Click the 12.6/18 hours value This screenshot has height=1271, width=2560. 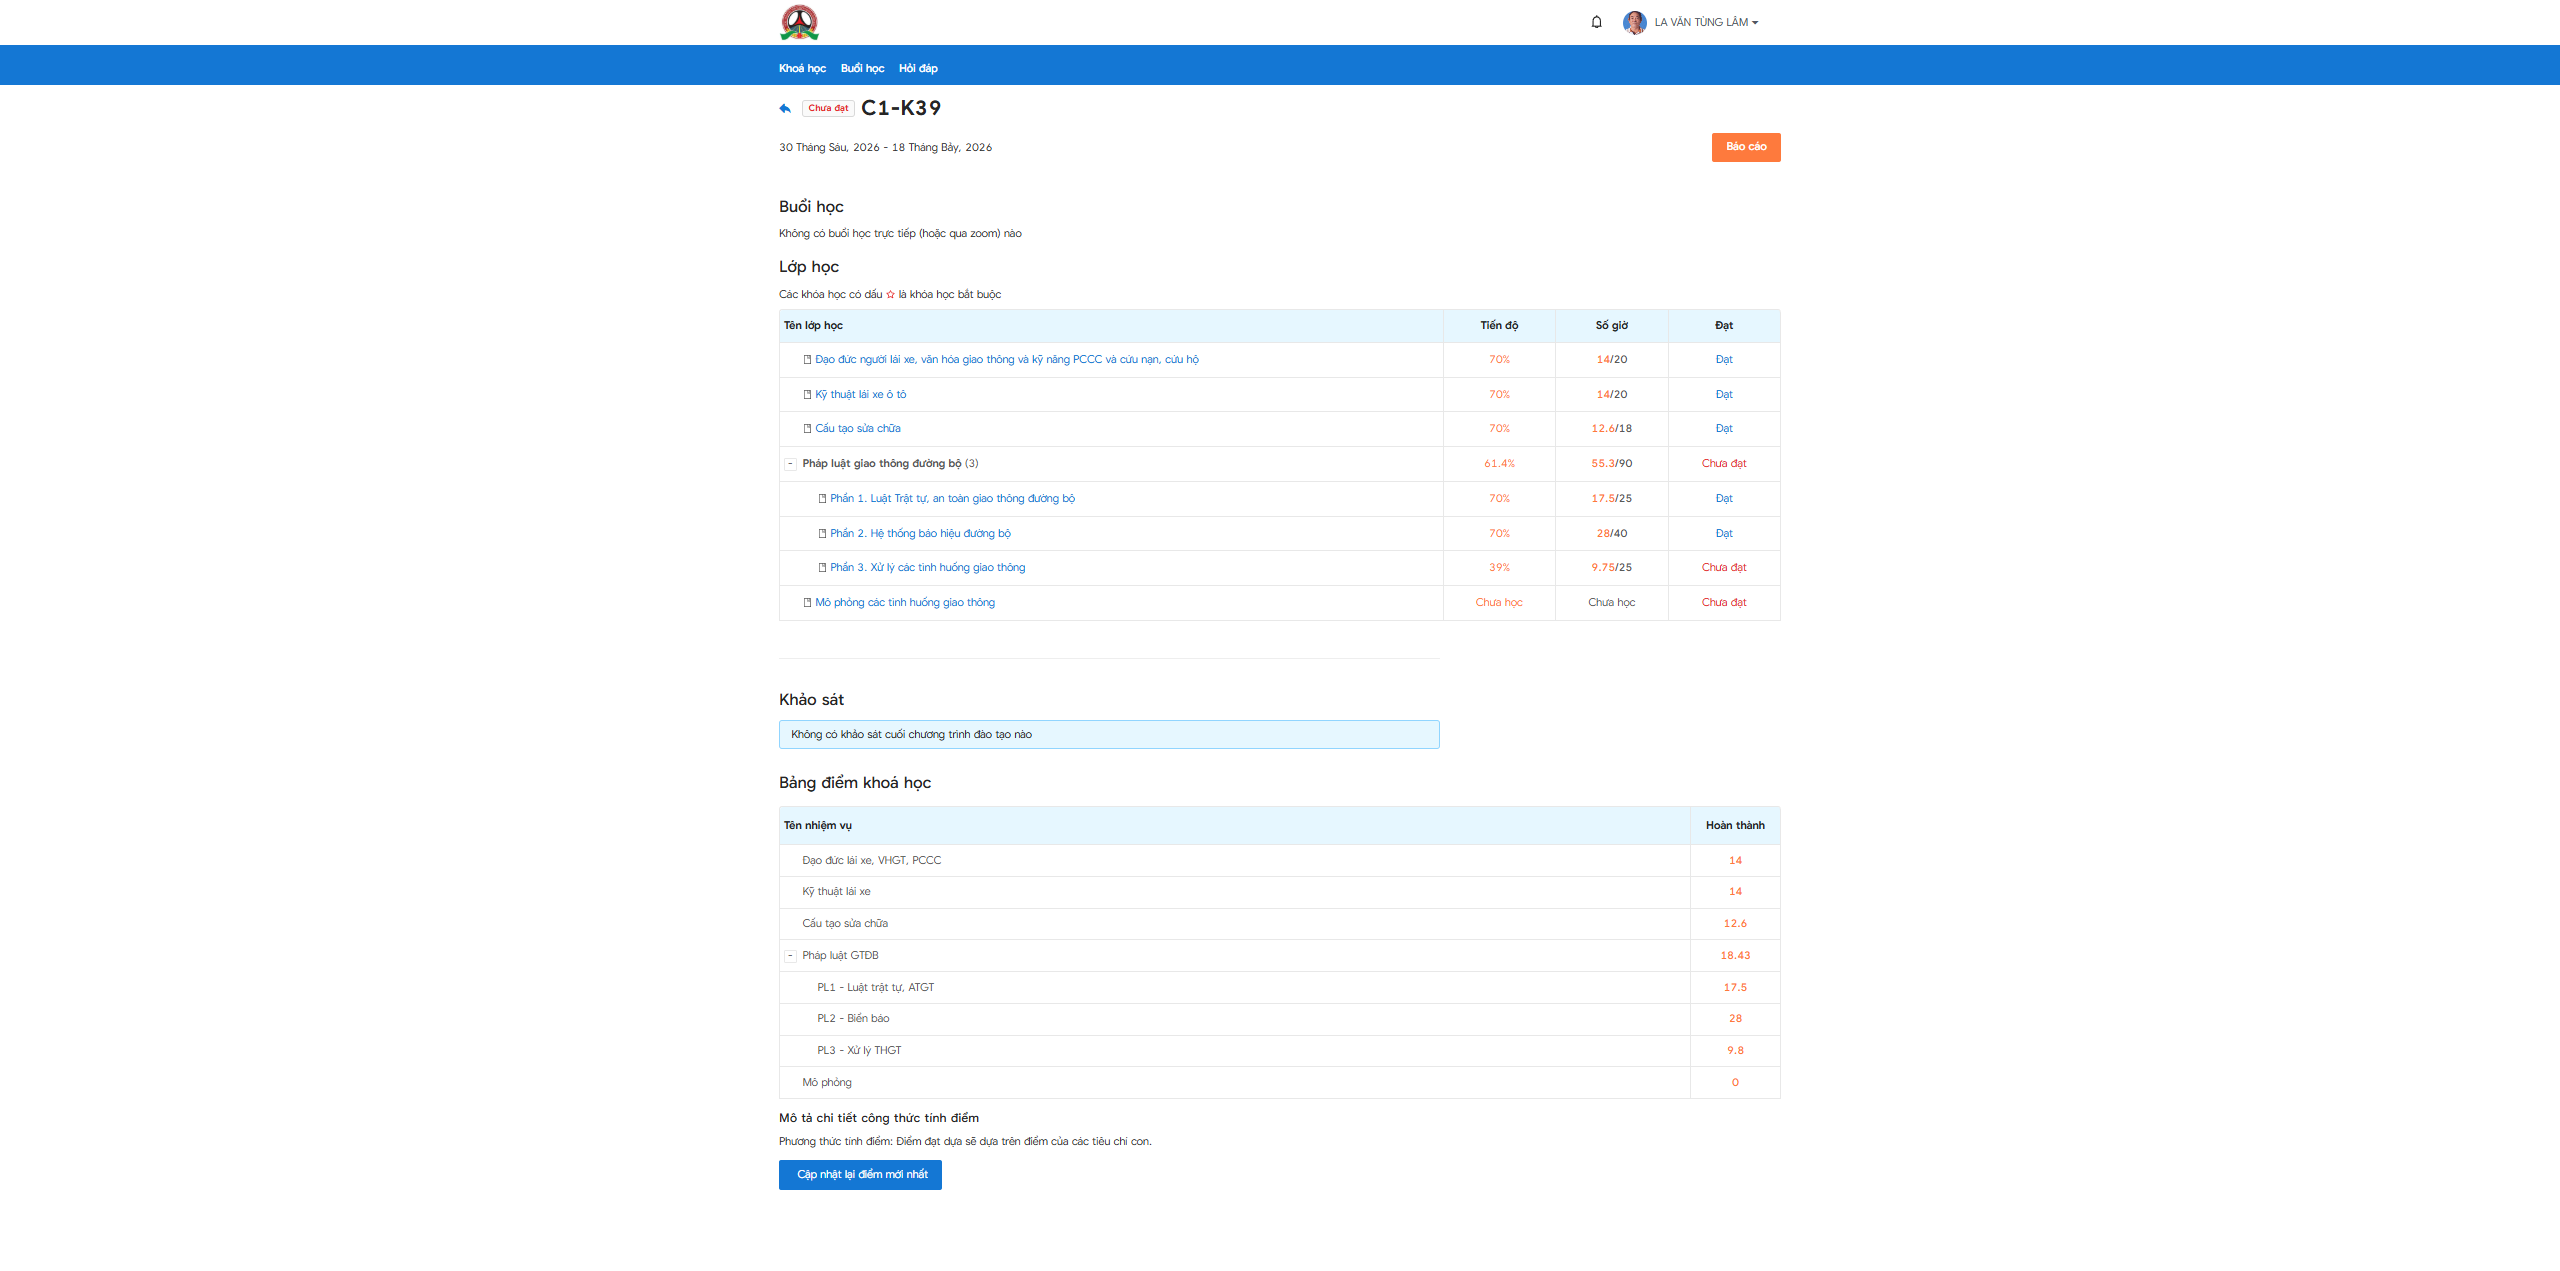pos(1611,429)
